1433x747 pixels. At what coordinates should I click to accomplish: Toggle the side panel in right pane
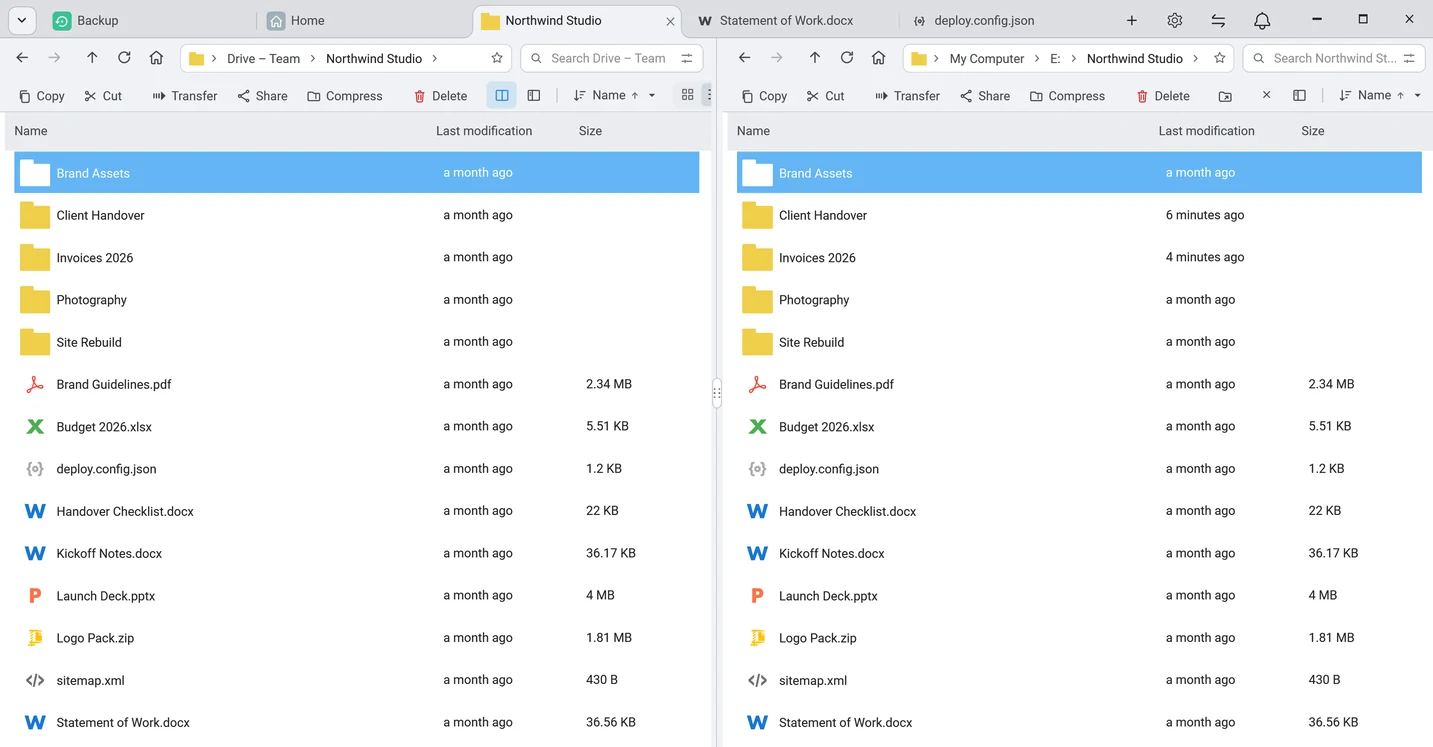(x=1299, y=95)
